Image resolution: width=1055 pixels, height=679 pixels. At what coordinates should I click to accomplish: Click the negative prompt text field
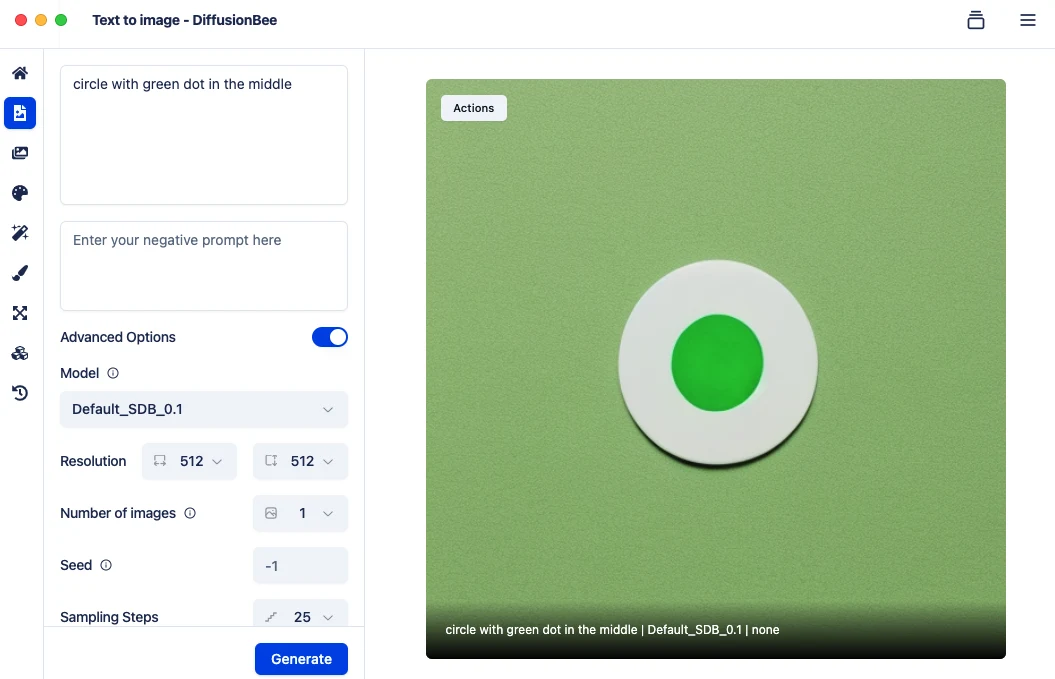click(204, 266)
